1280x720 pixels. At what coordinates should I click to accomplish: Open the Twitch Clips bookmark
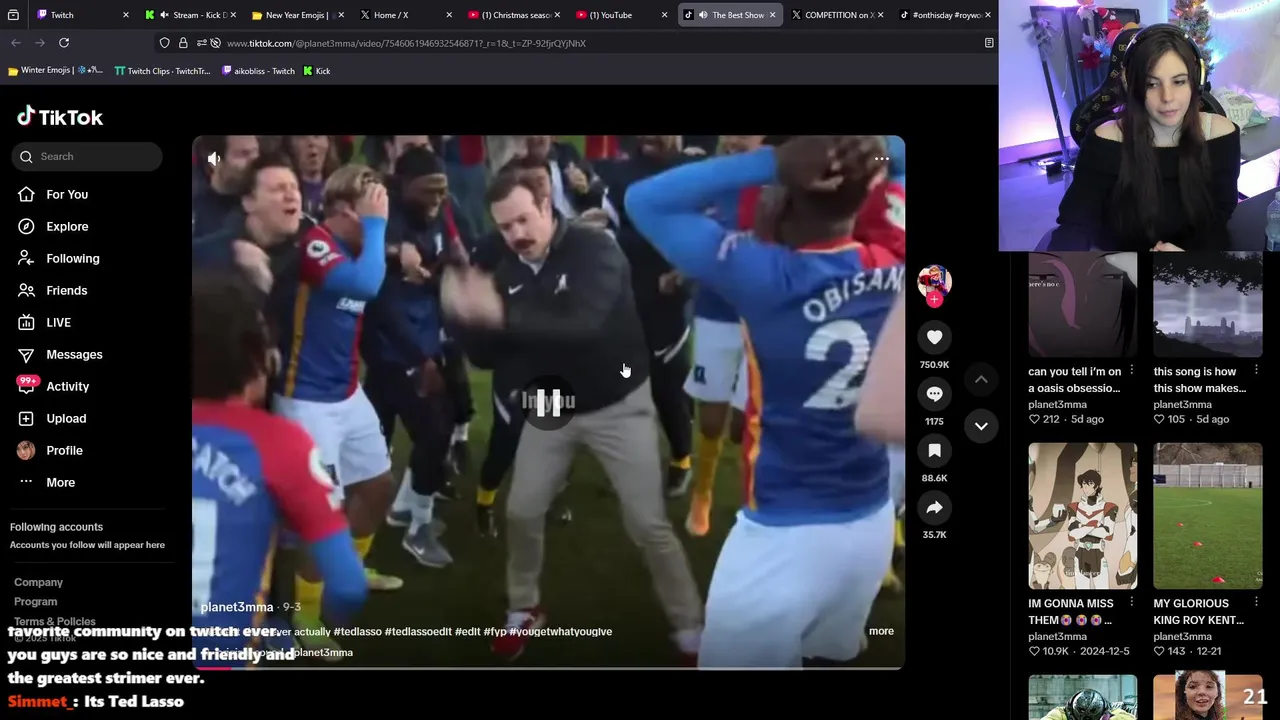point(162,71)
